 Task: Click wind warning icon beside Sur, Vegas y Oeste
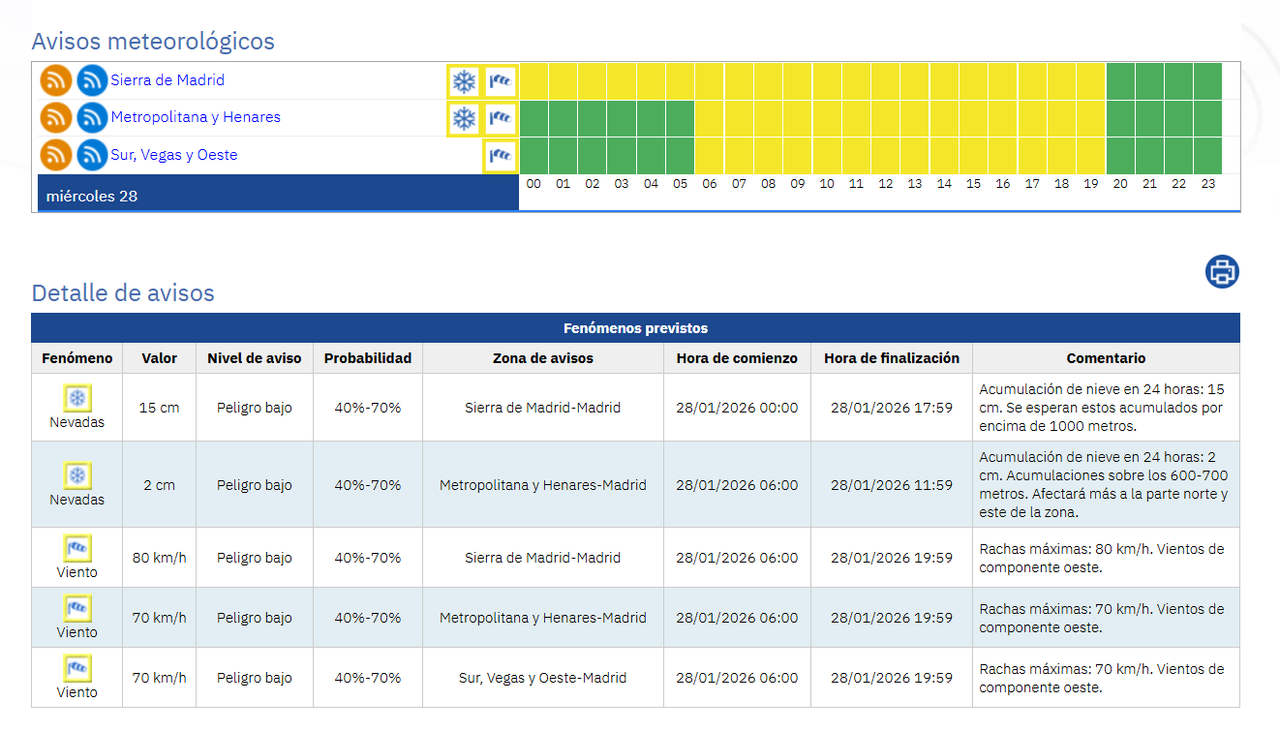point(500,156)
